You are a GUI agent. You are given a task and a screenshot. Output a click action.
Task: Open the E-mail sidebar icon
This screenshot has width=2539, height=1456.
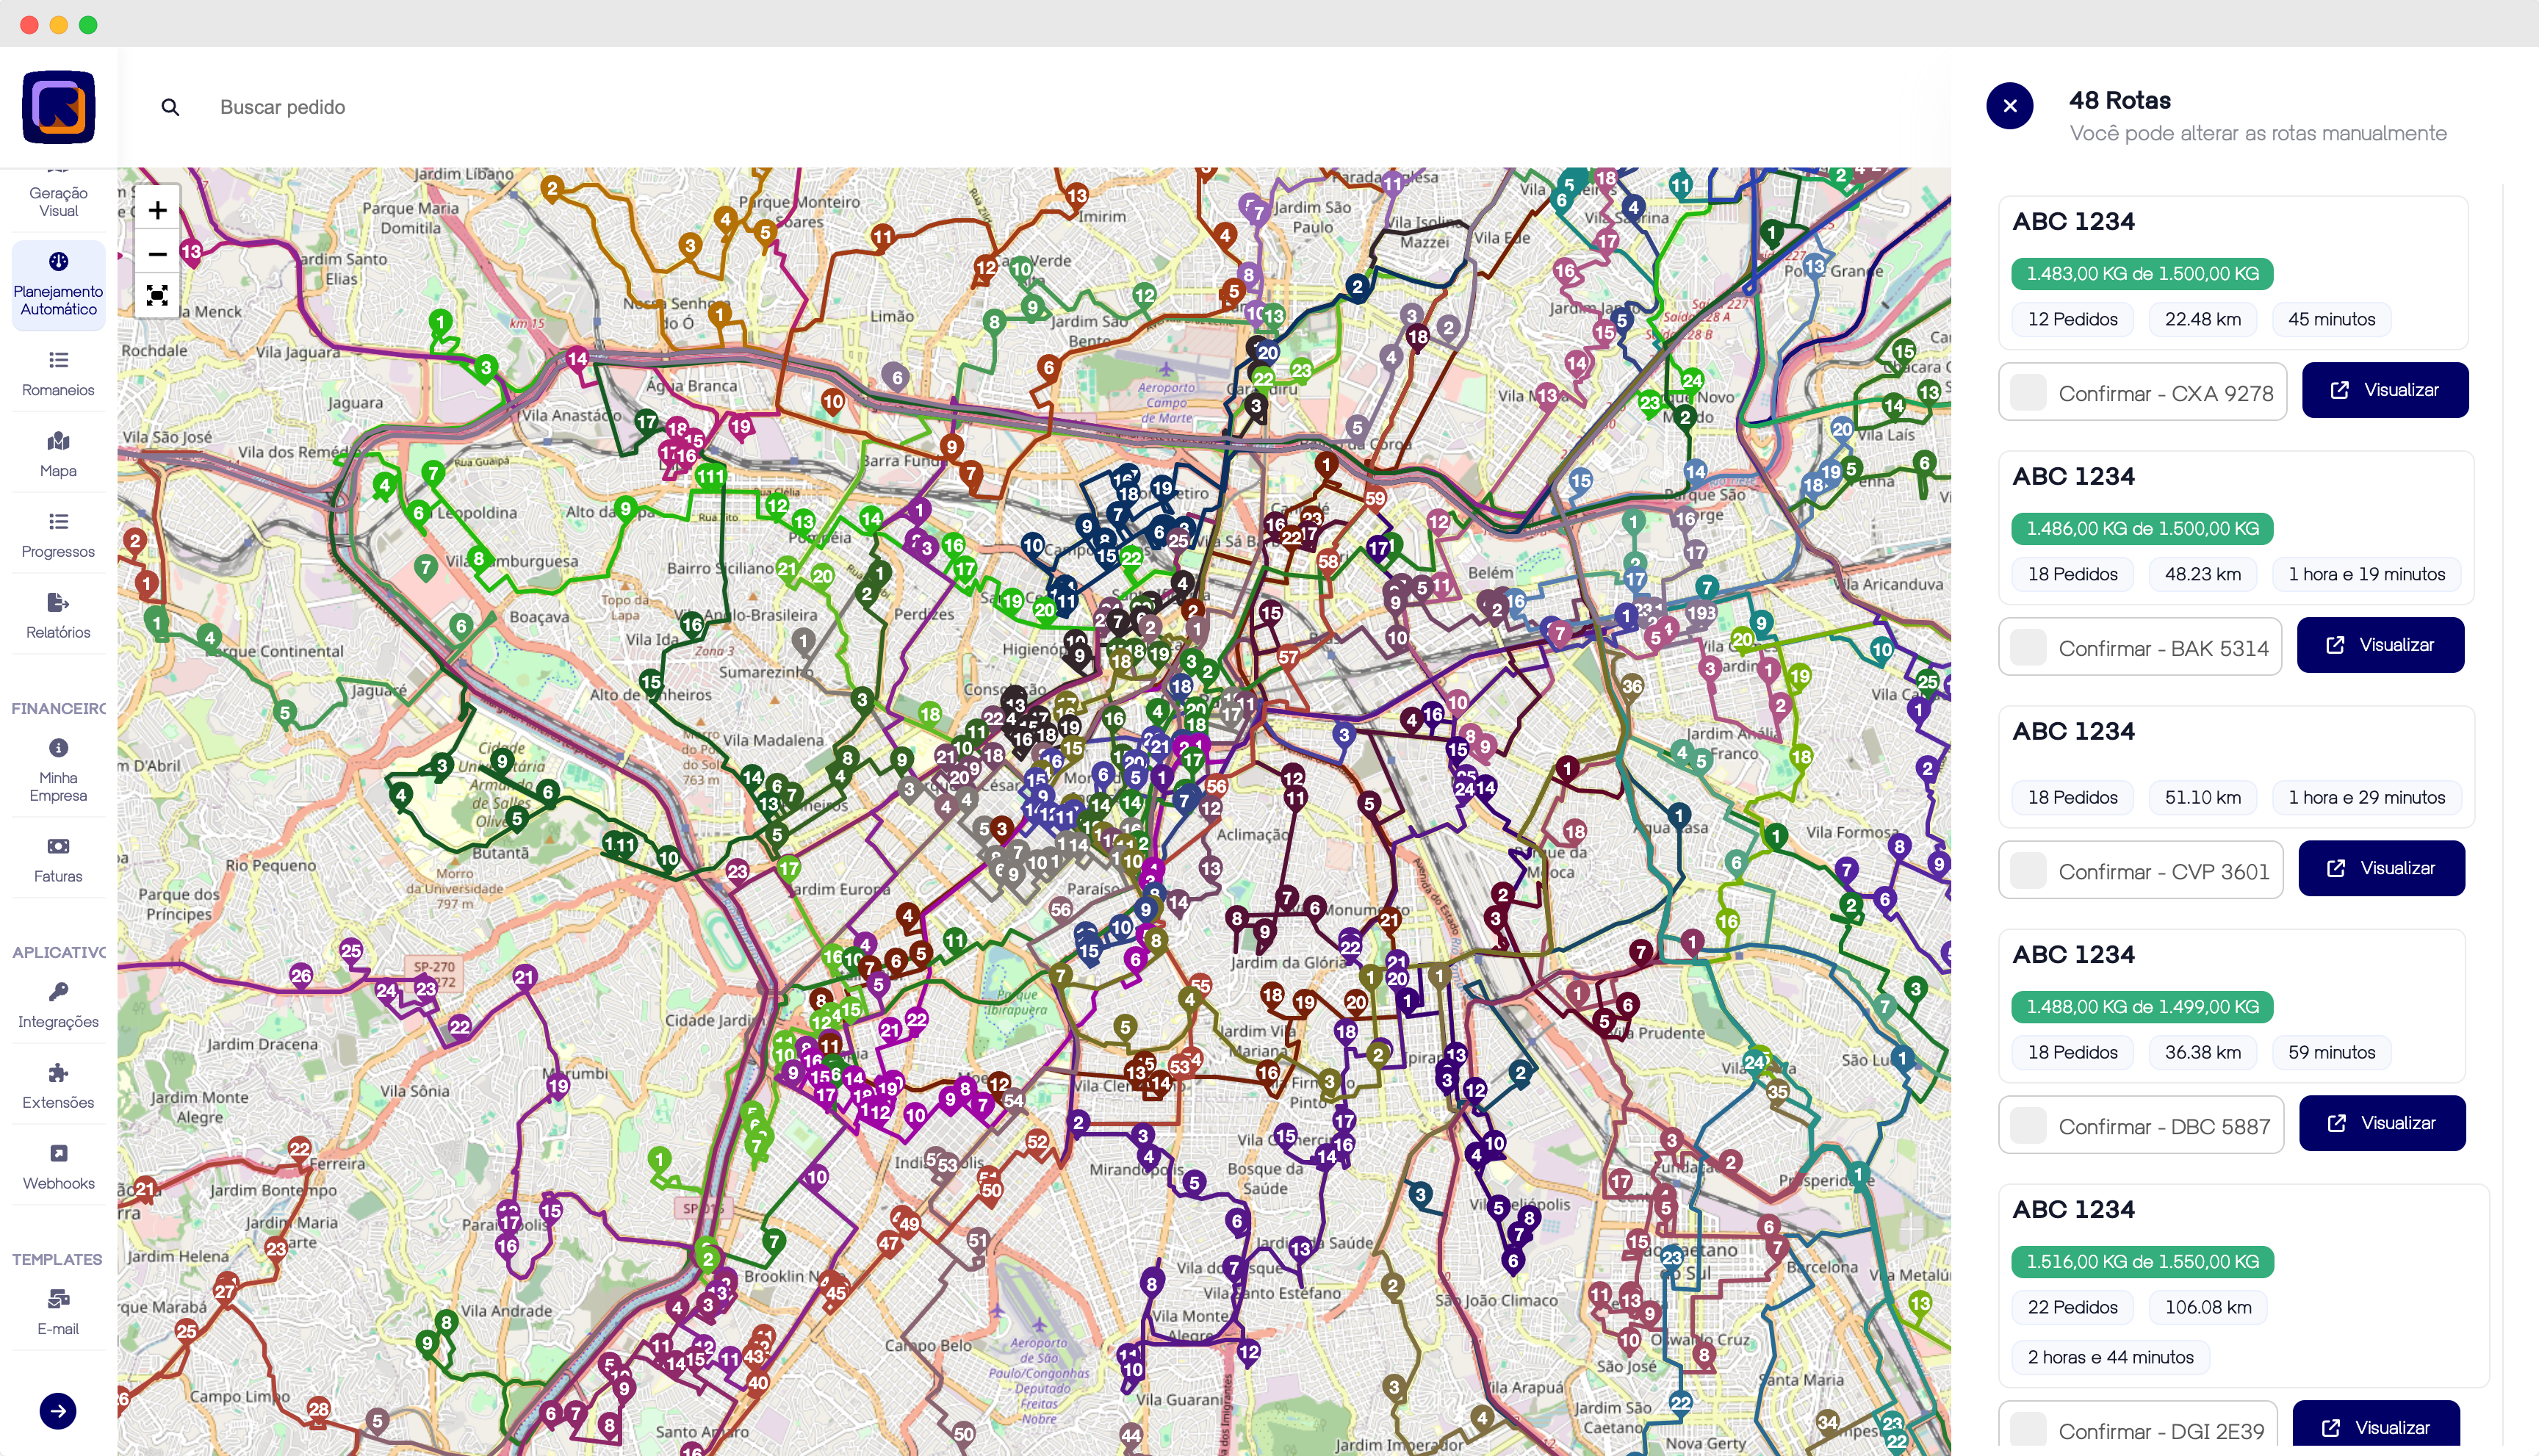tap(59, 1300)
